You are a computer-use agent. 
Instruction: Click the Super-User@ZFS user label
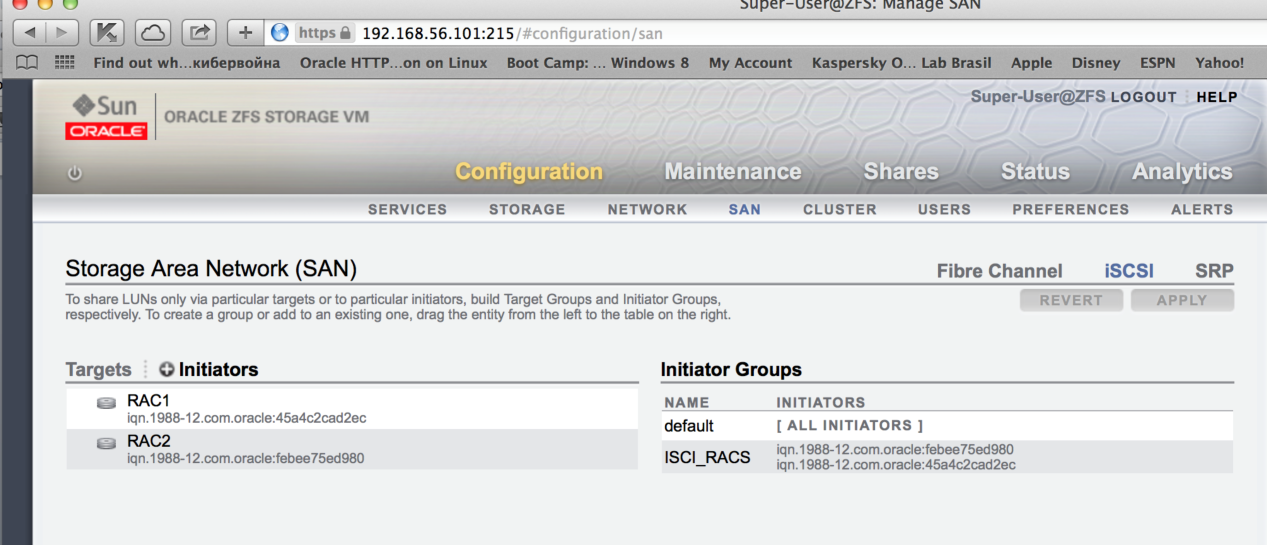pyautogui.click(x=1038, y=97)
